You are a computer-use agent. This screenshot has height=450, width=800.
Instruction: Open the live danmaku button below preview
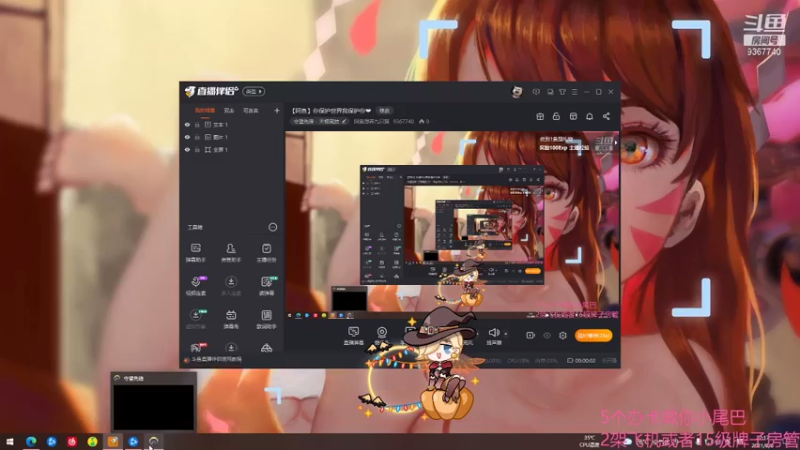[353, 336]
